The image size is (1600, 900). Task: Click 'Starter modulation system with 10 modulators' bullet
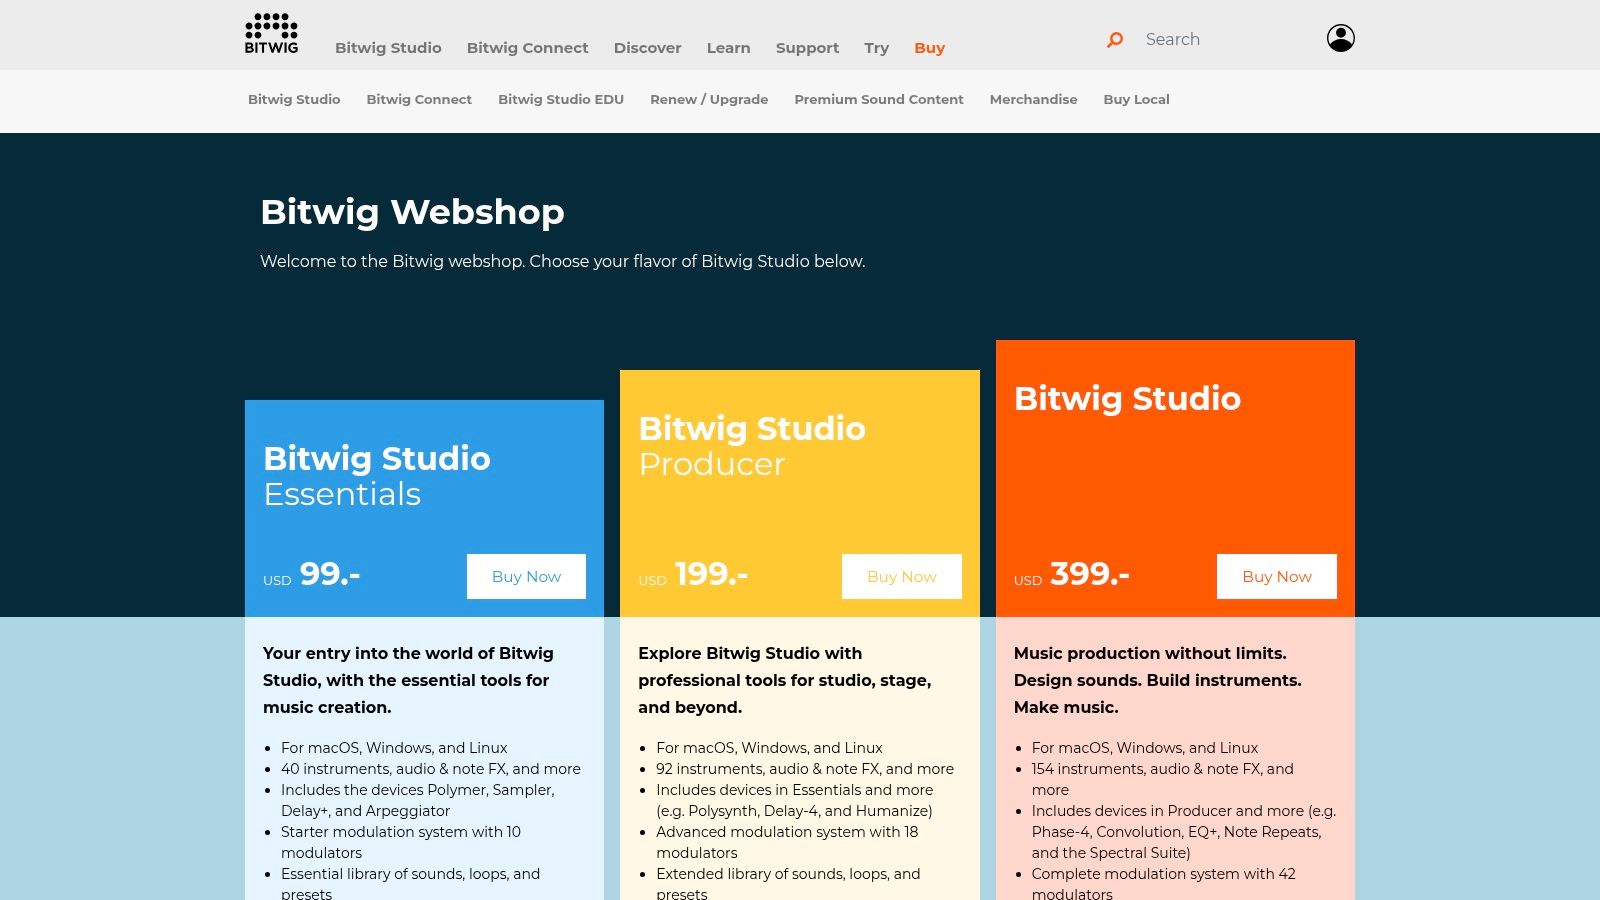coord(401,842)
